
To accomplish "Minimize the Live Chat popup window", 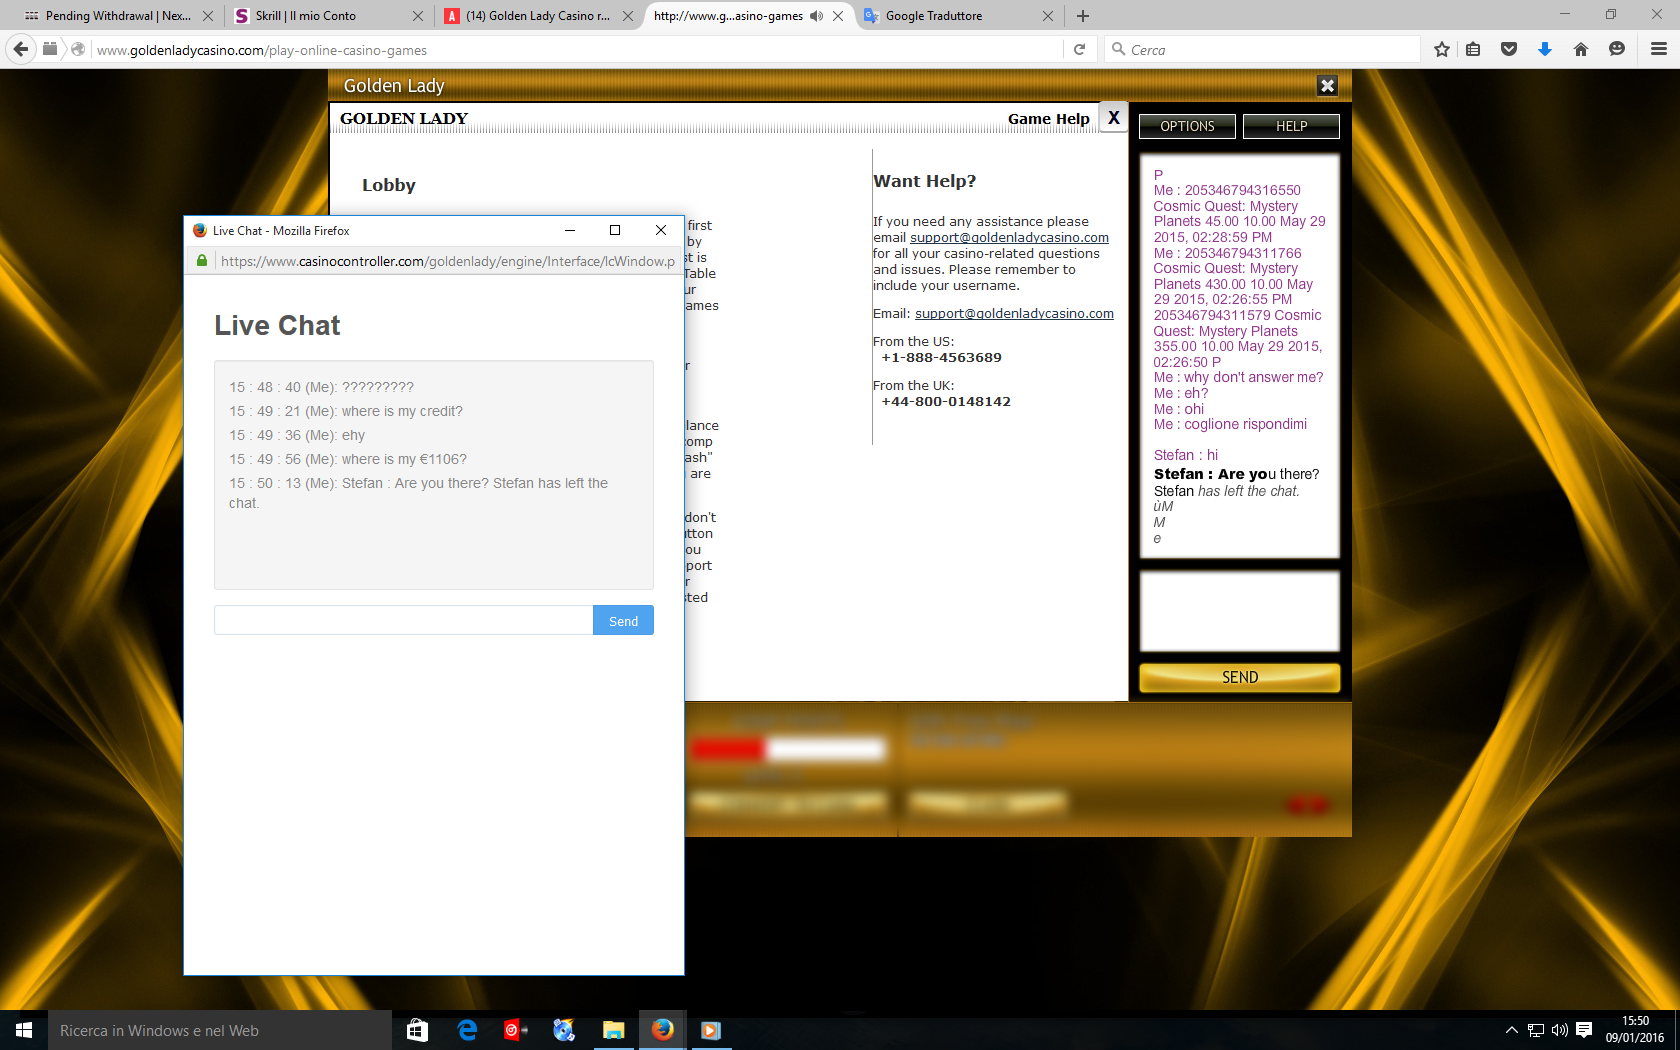I will 569,230.
